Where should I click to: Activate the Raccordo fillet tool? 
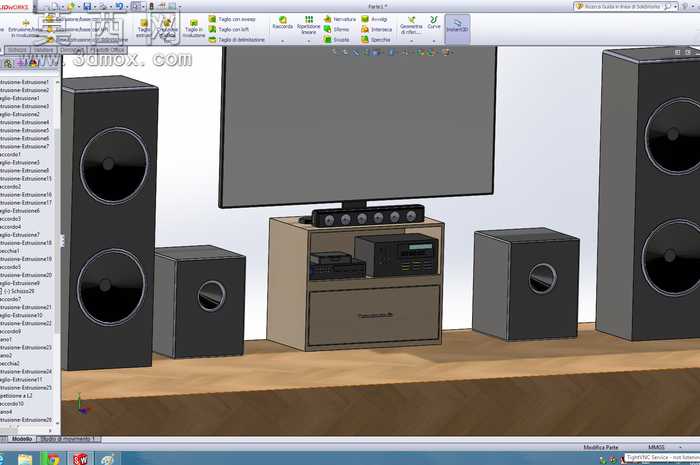tap(283, 23)
